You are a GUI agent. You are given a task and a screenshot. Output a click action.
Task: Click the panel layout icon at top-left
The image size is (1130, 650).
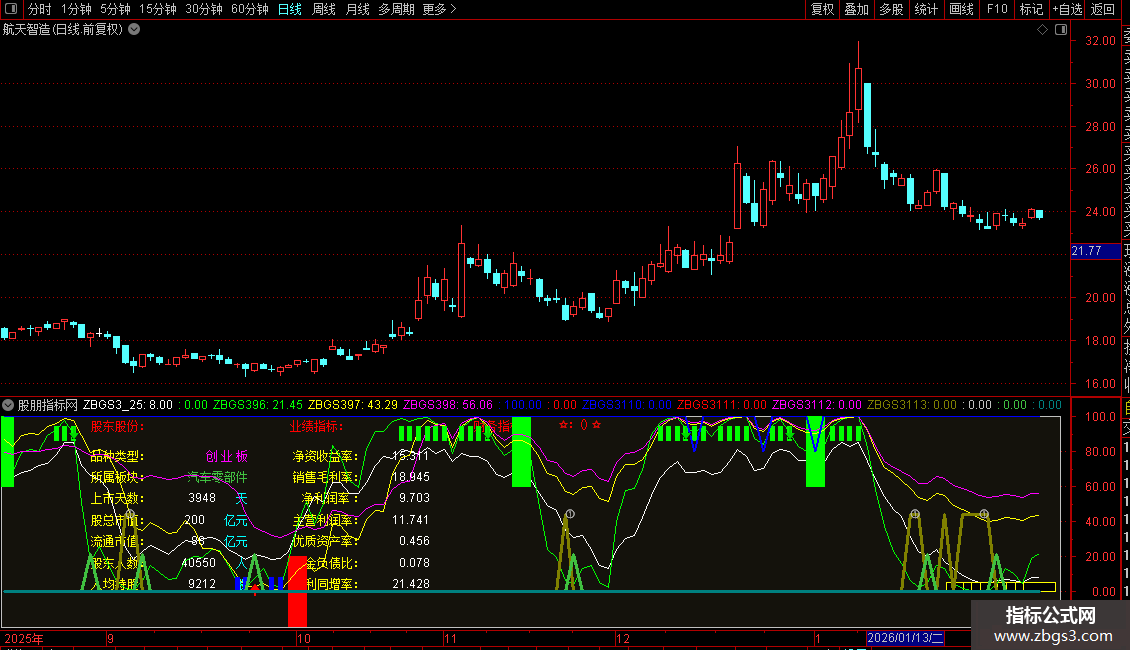(x=11, y=9)
